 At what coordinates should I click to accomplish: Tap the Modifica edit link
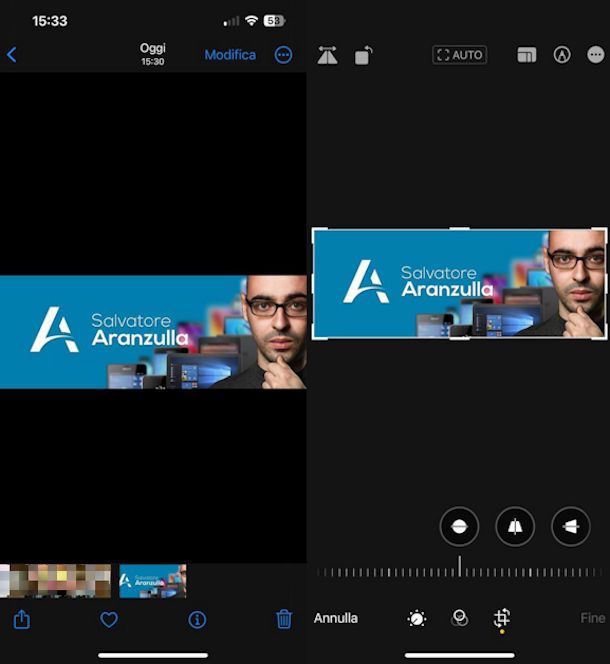230,55
